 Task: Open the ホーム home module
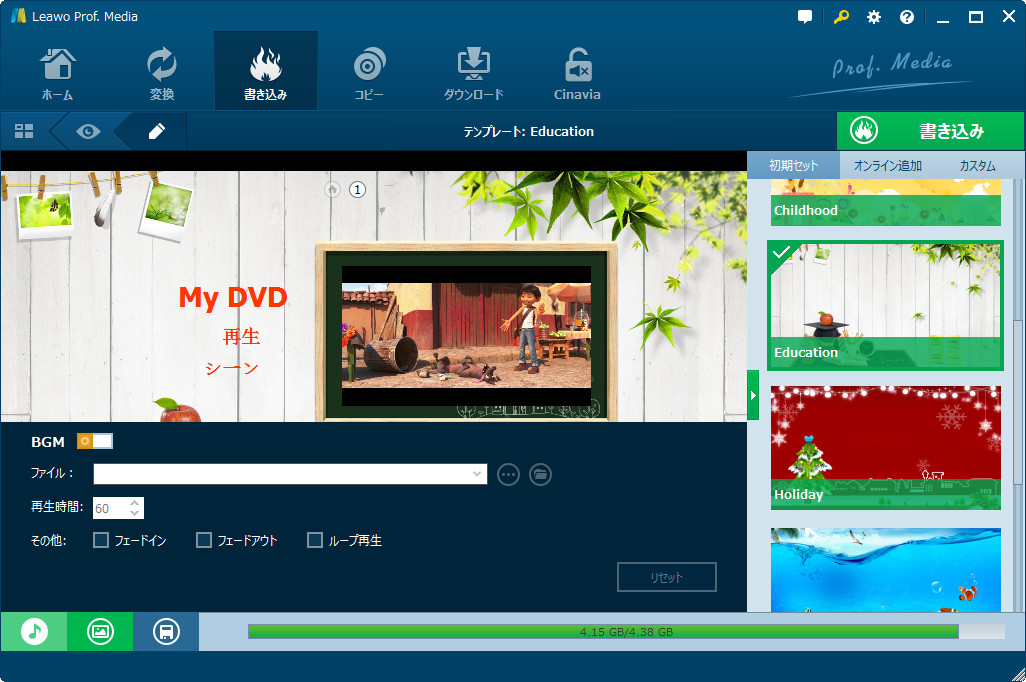(57, 75)
